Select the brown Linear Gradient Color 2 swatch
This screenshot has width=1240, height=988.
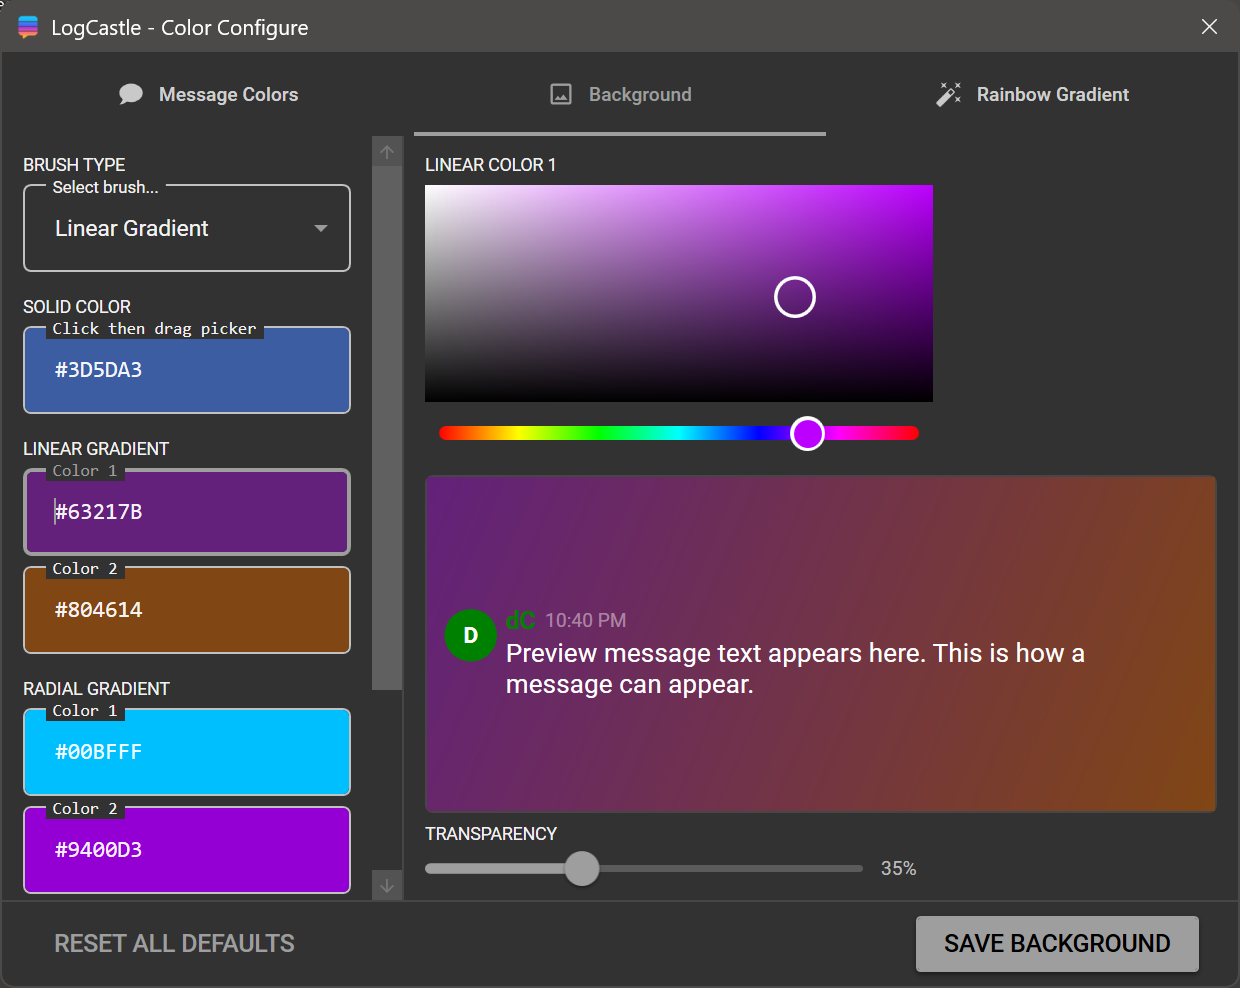point(186,610)
